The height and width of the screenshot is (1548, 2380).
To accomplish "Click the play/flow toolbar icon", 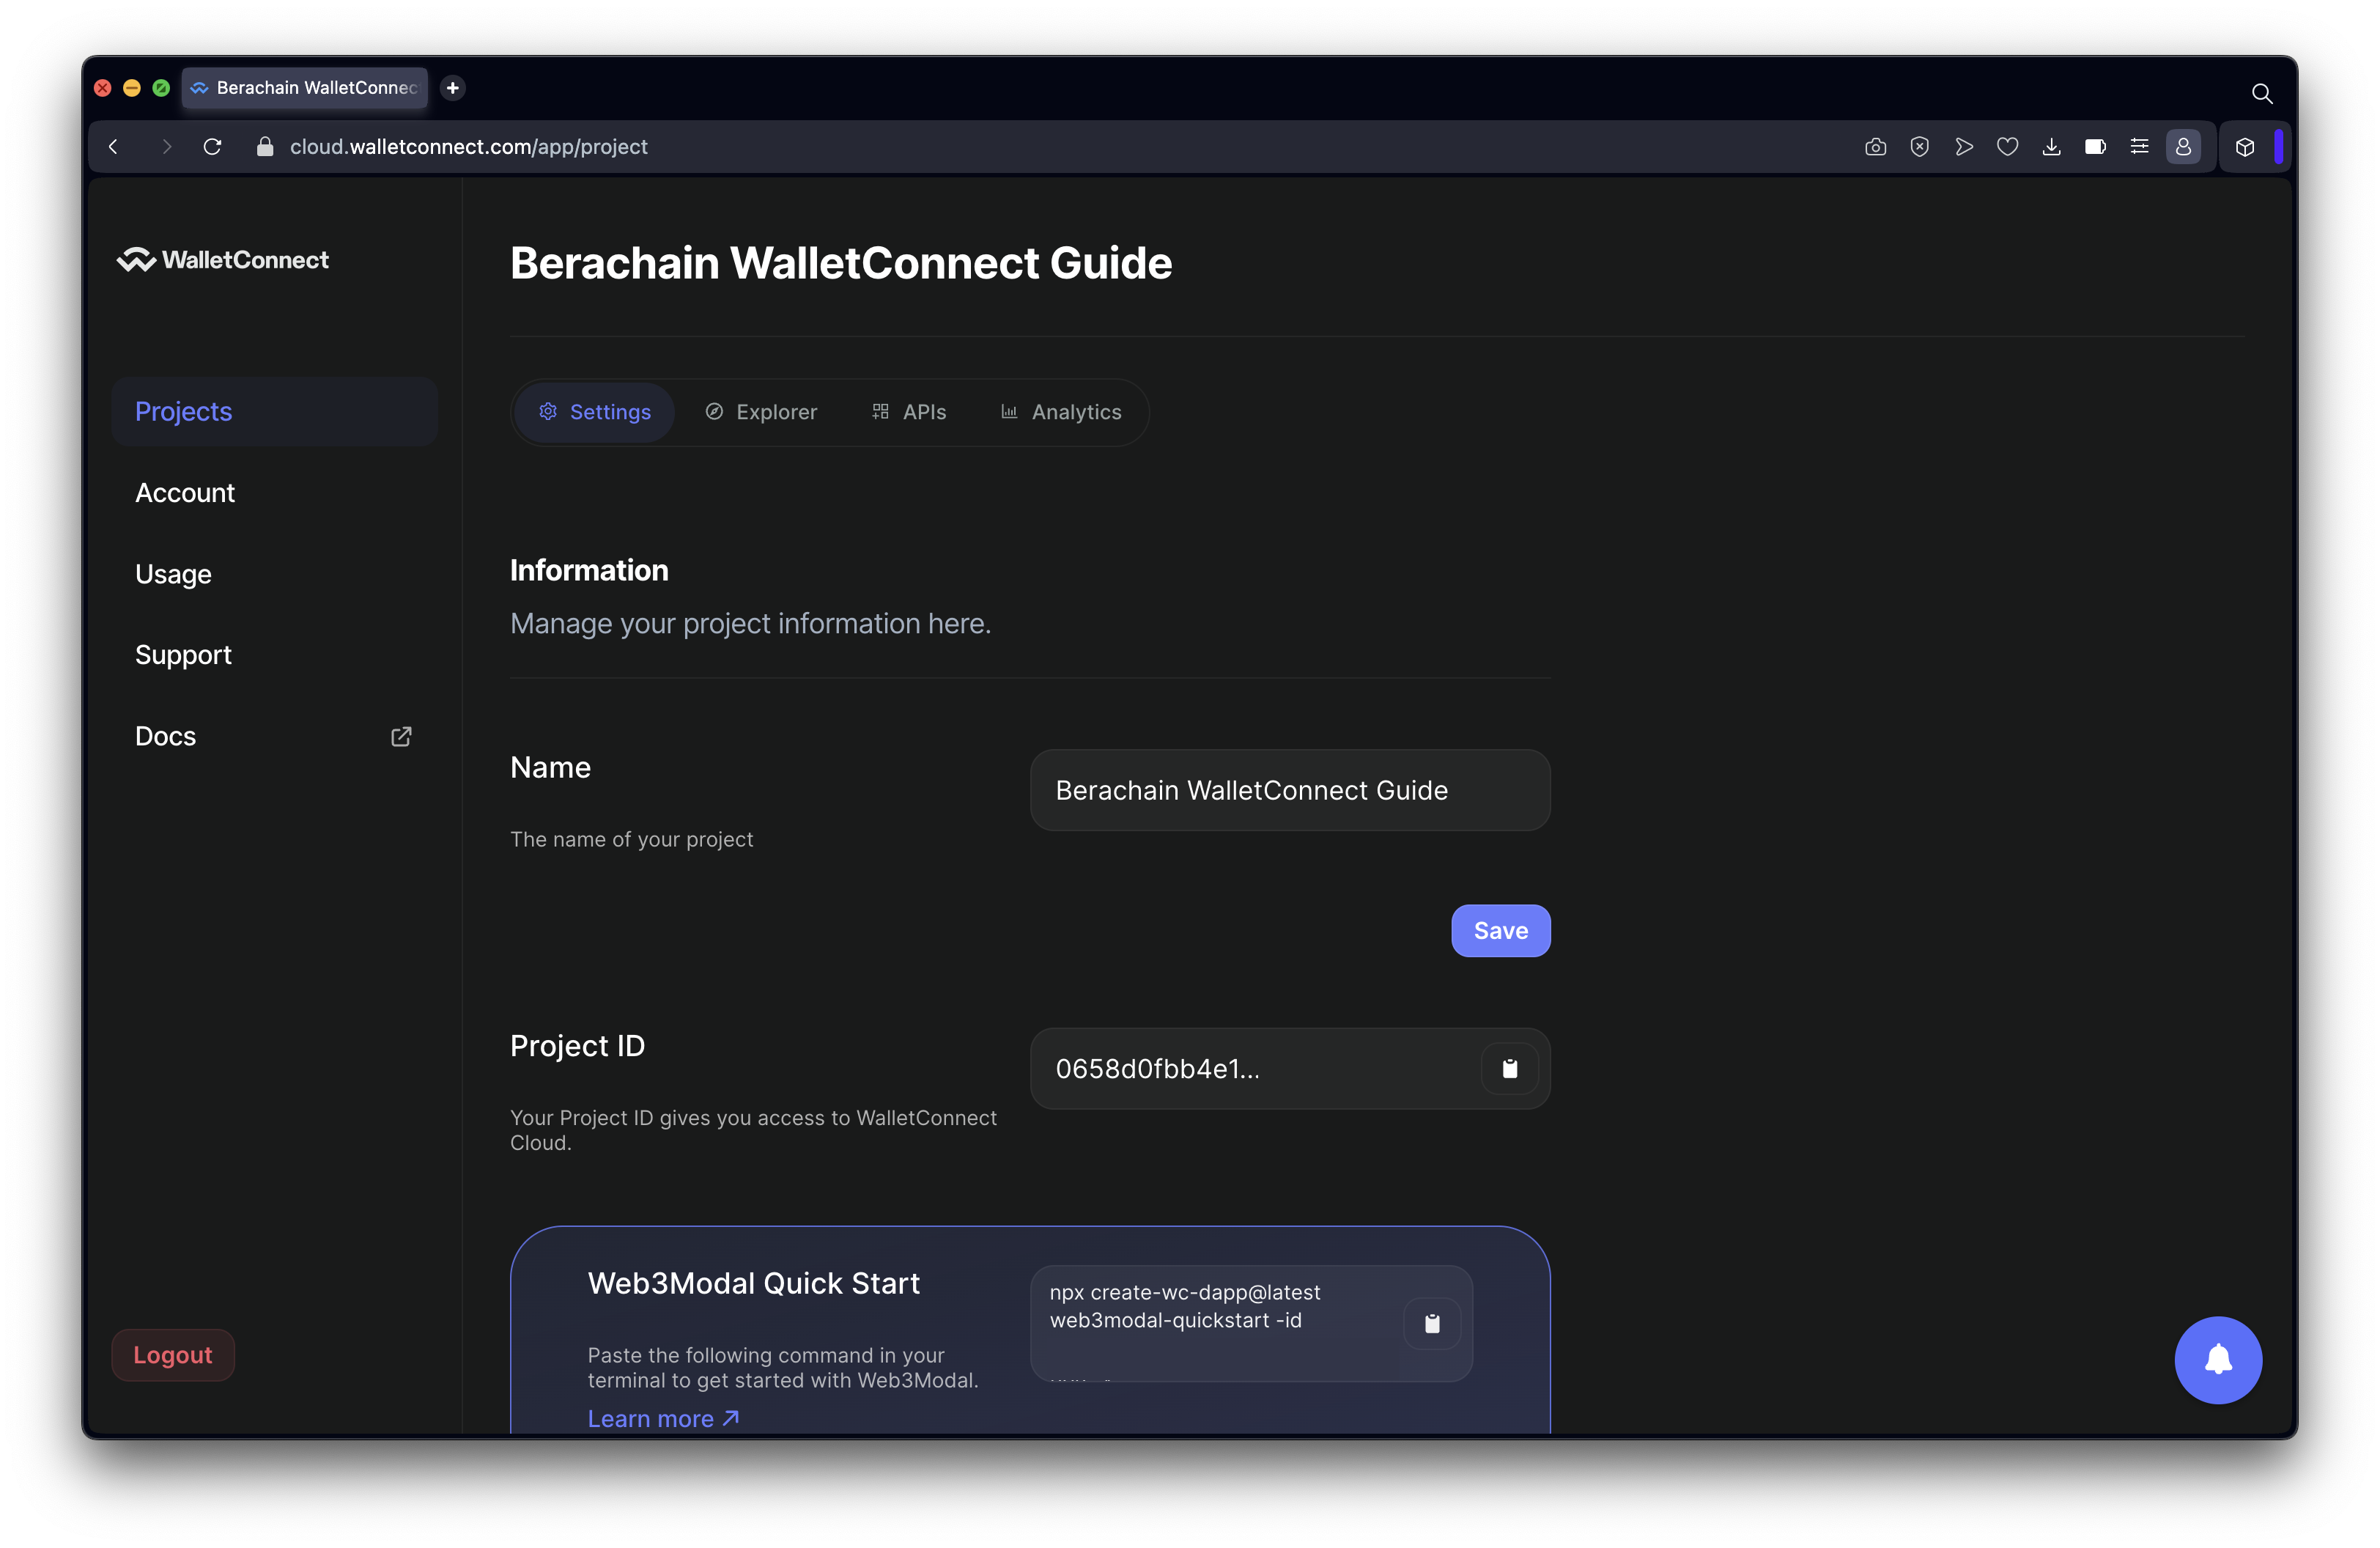I will pos(1964,147).
